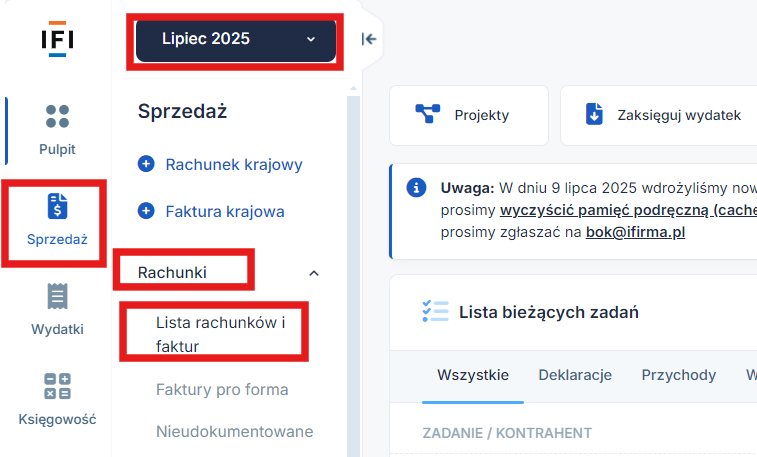Screen dimensions: 757x457
Task: Click the Zaksięguj wydatek document icon
Action: (x=594, y=114)
